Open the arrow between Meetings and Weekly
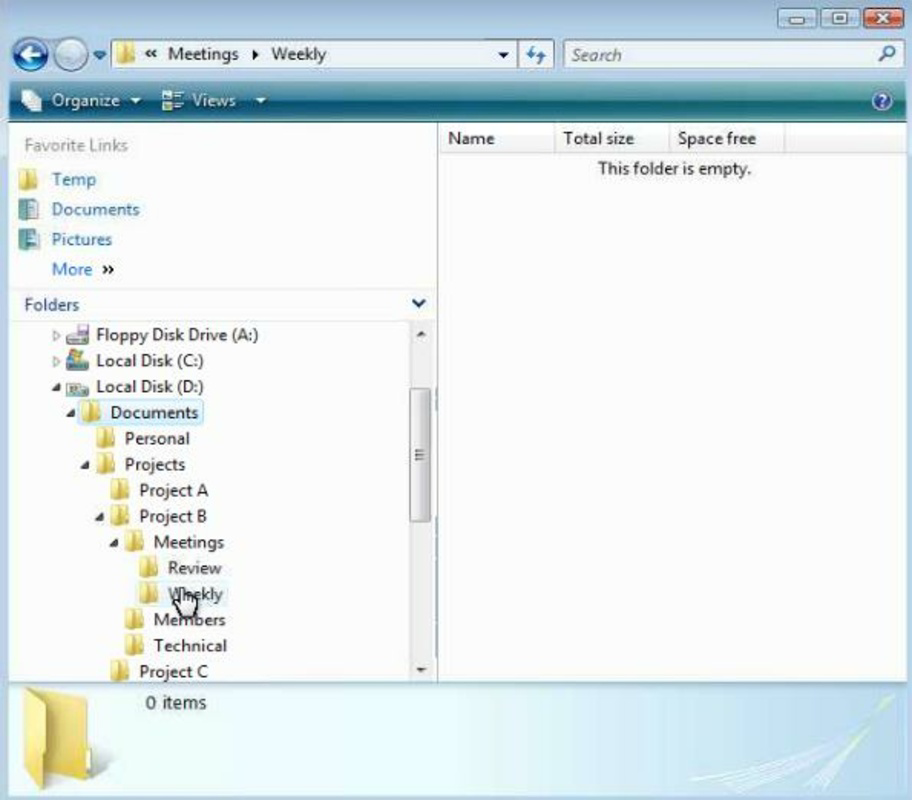Screen dimensions: 912x800 point(255,55)
